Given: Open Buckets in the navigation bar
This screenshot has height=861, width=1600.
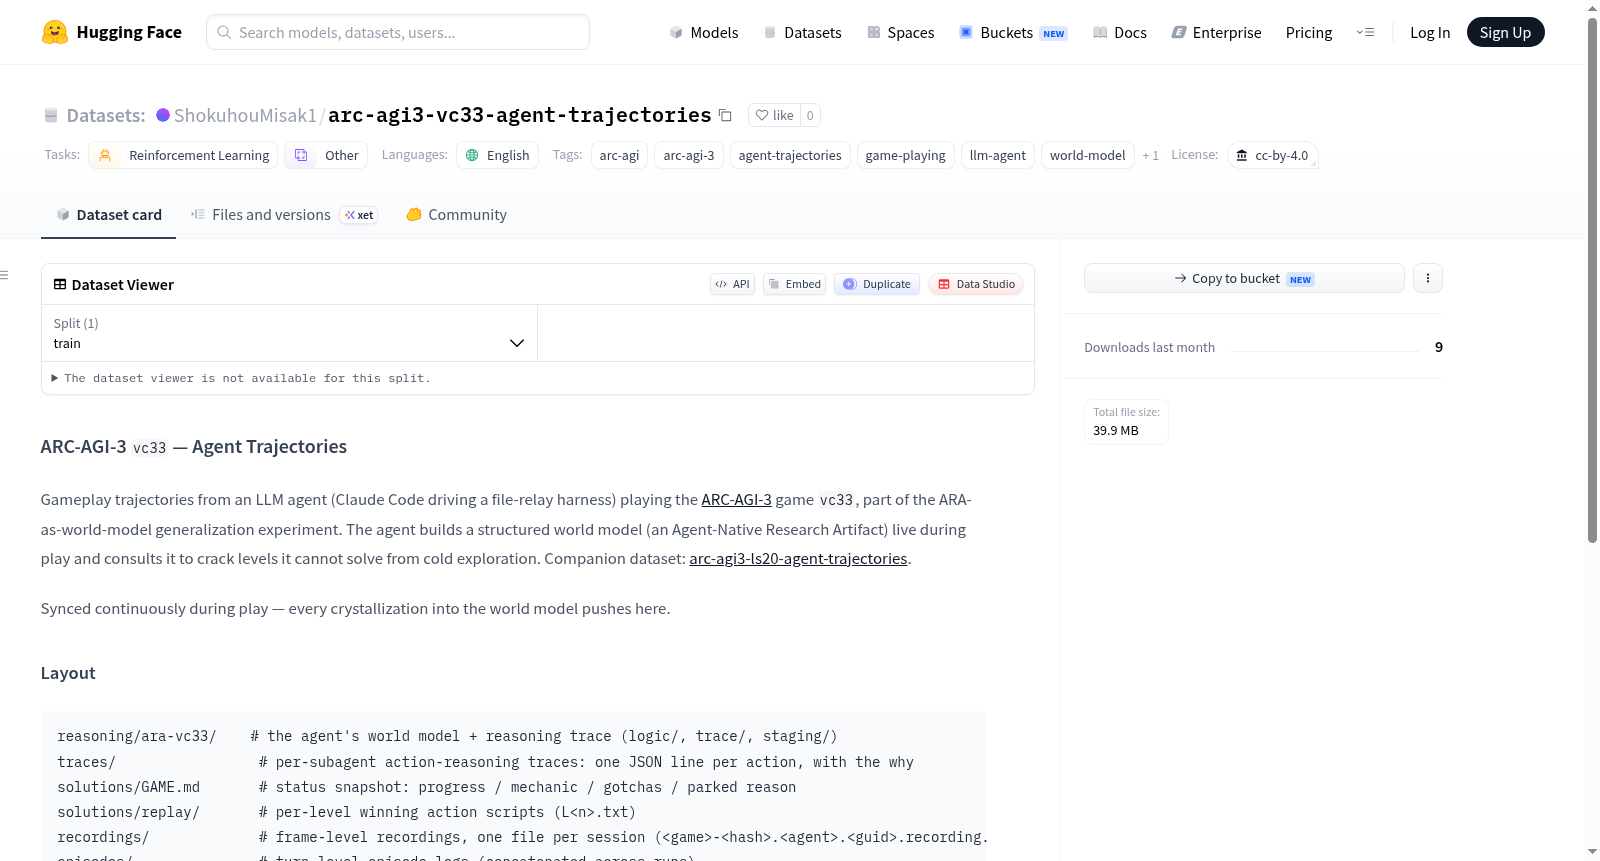Looking at the screenshot, I should pyautogui.click(x=1013, y=33).
